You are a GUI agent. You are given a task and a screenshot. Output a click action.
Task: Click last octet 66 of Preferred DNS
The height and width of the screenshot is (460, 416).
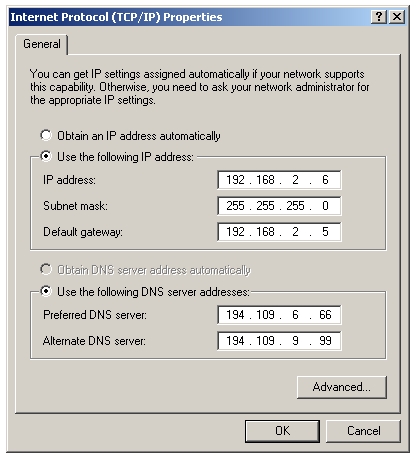click(x=325, y=315)
